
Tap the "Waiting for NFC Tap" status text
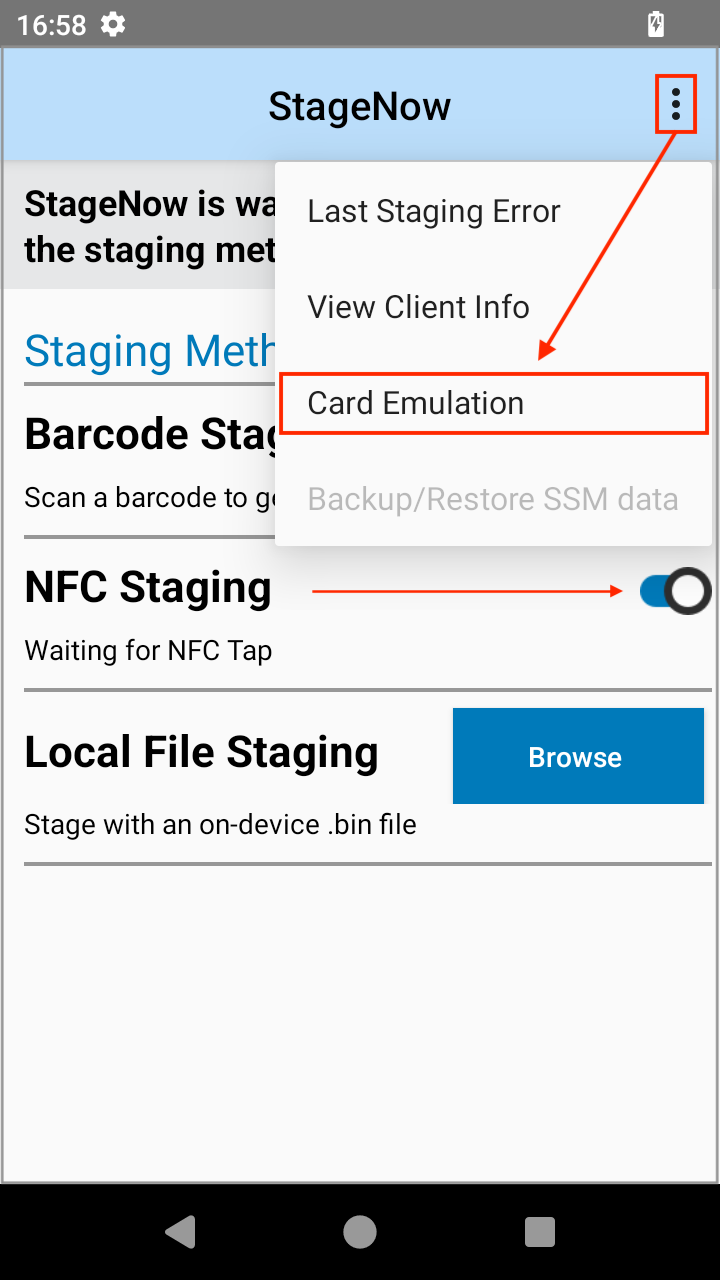(148, 651)
